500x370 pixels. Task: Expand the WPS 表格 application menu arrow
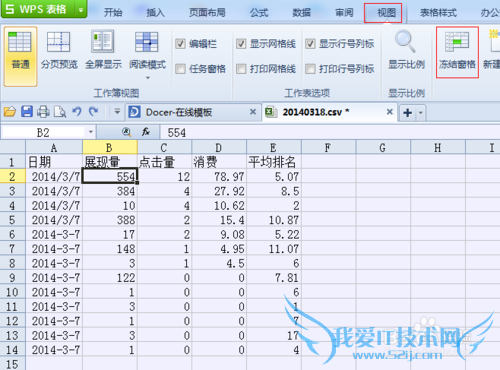pyautogui.click(x=81, y=10)
